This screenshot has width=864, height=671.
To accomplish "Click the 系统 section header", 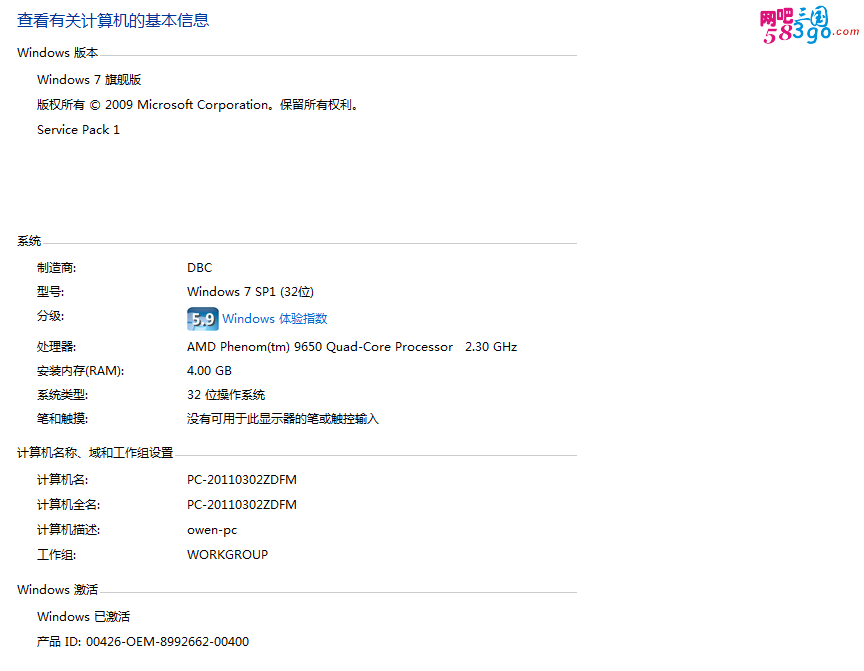I will pyautogui.click(x=29, y=241).
